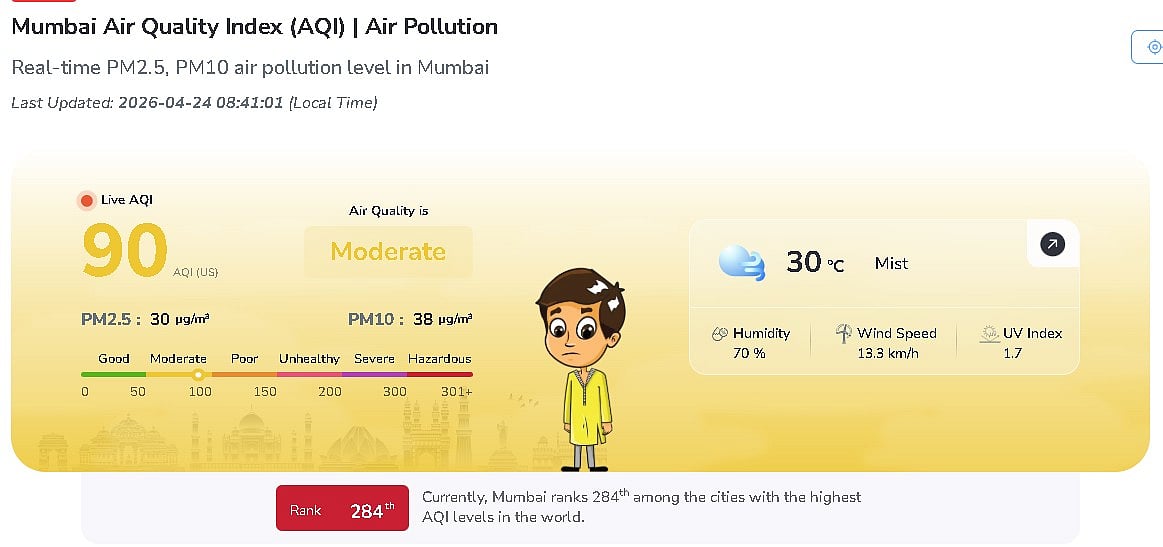
Task: Click the large 90 AQI value
Action: 124,249
